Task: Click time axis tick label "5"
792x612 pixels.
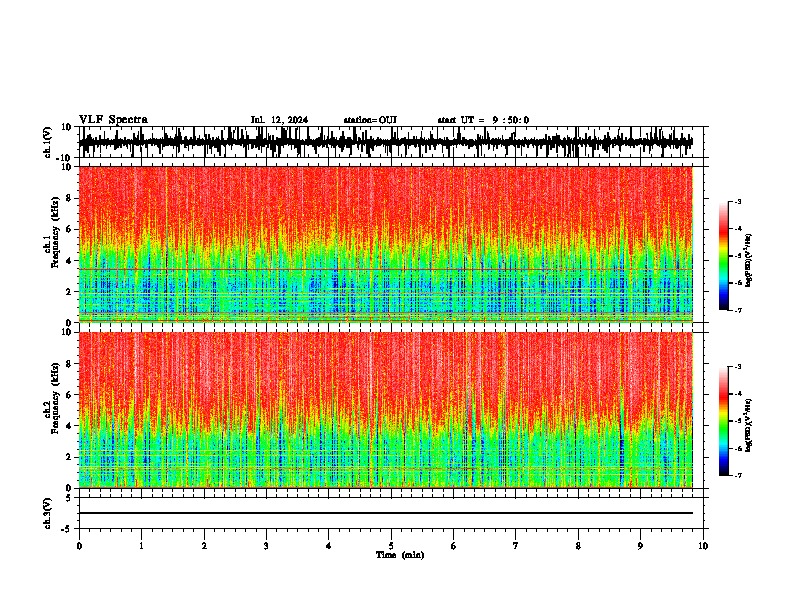Action: point(391,546)
